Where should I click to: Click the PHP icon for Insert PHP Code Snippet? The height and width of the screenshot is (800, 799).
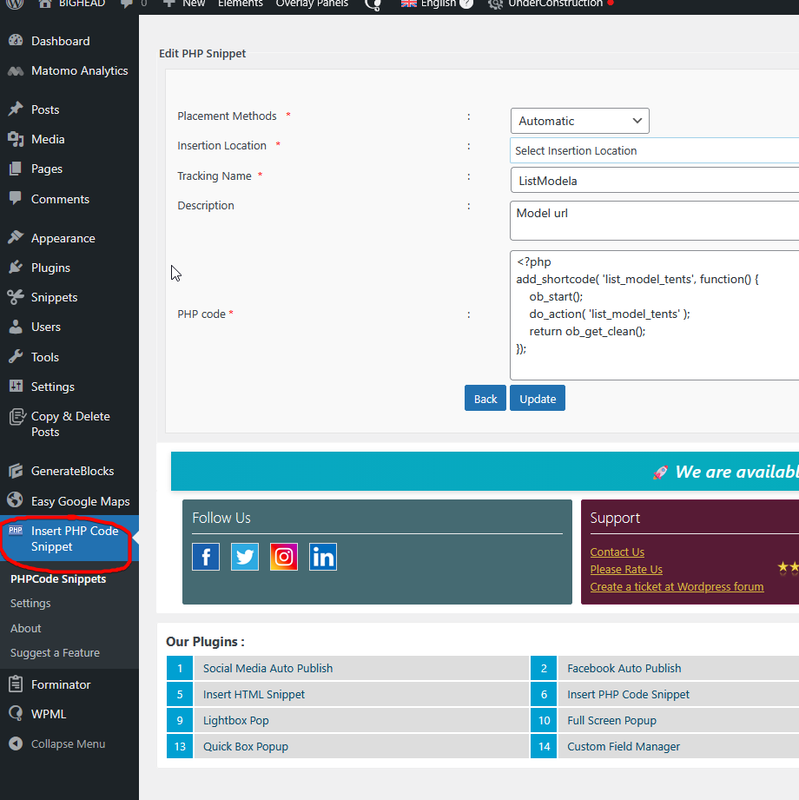[16, 530]
